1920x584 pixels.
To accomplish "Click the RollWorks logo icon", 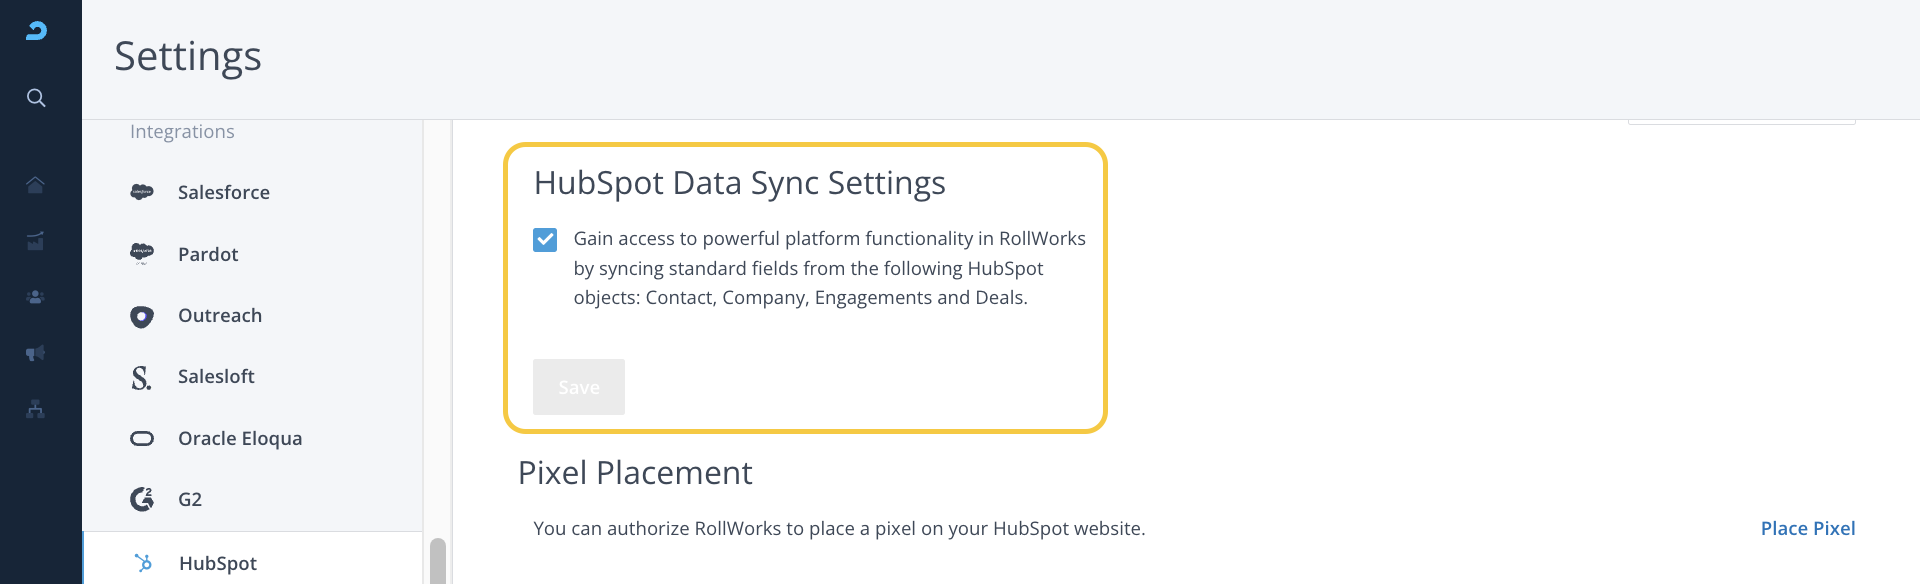I will click(x=36, y=31).
